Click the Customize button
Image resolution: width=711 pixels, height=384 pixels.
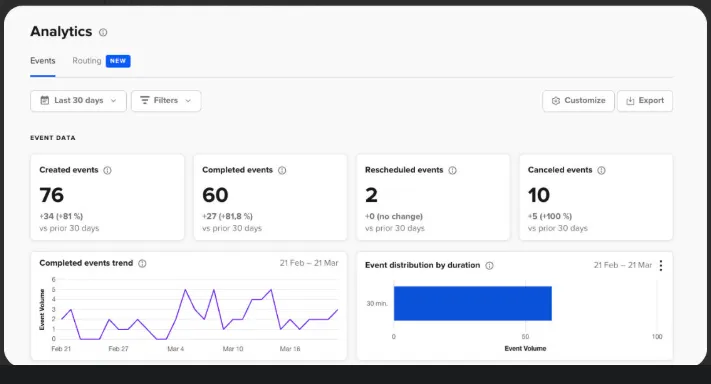click(x=578, y=101)
